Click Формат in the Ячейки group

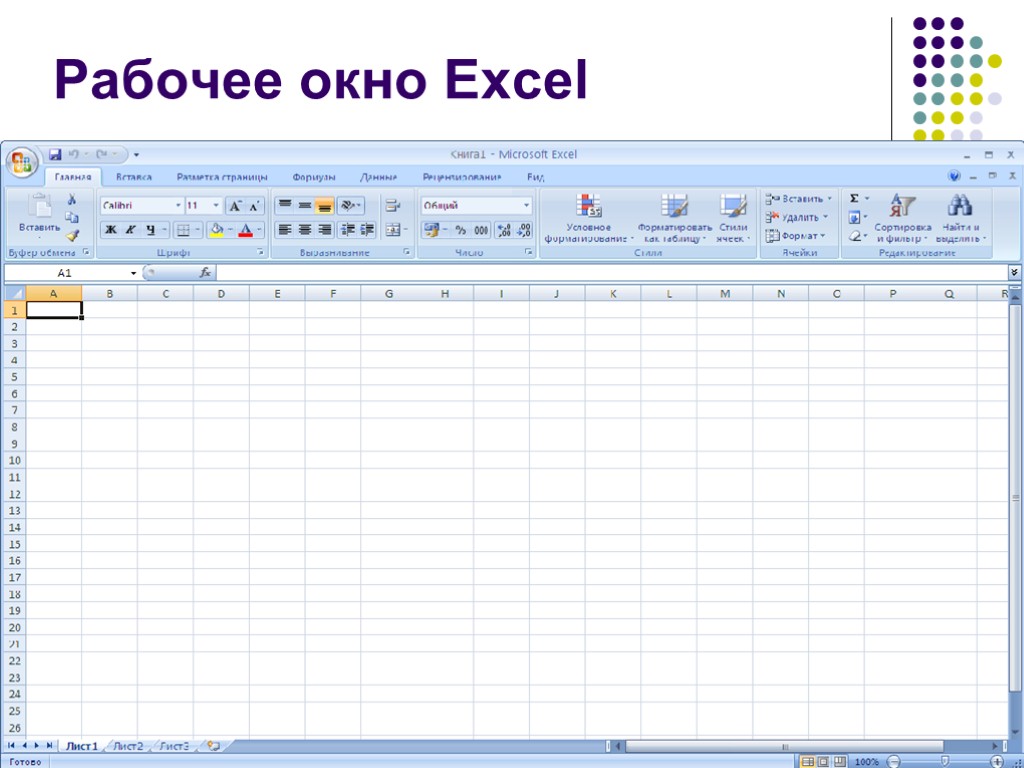[795, 236]
